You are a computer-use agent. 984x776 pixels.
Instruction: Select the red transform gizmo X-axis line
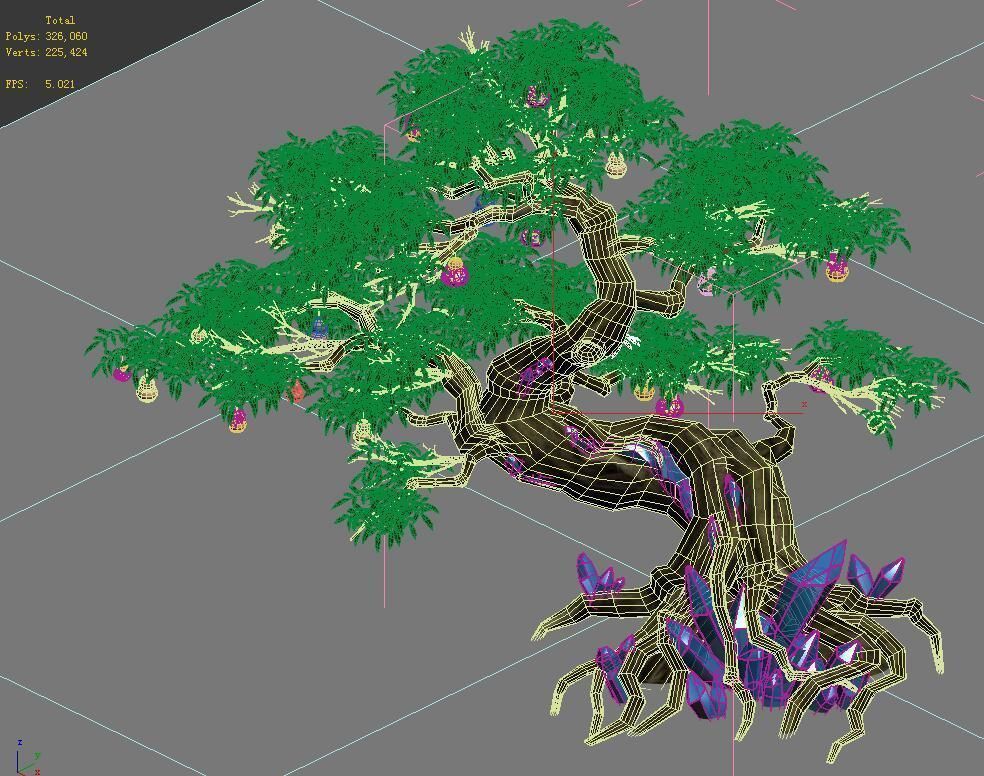(678, 413)
